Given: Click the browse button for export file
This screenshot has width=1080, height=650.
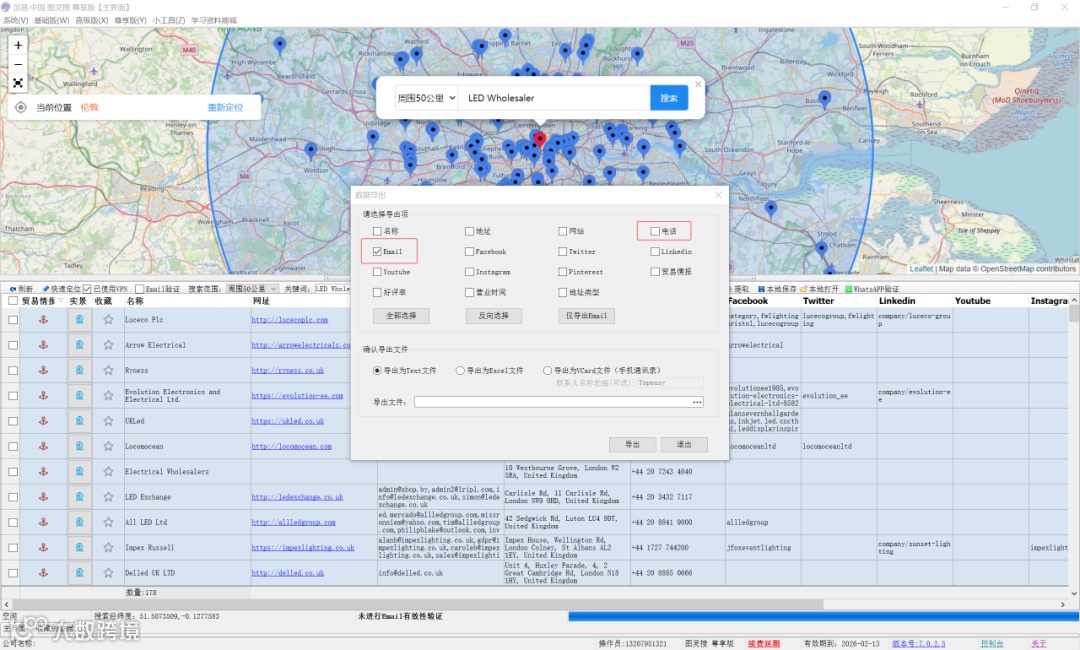Looking at the screenshot, I should (697, 402).
